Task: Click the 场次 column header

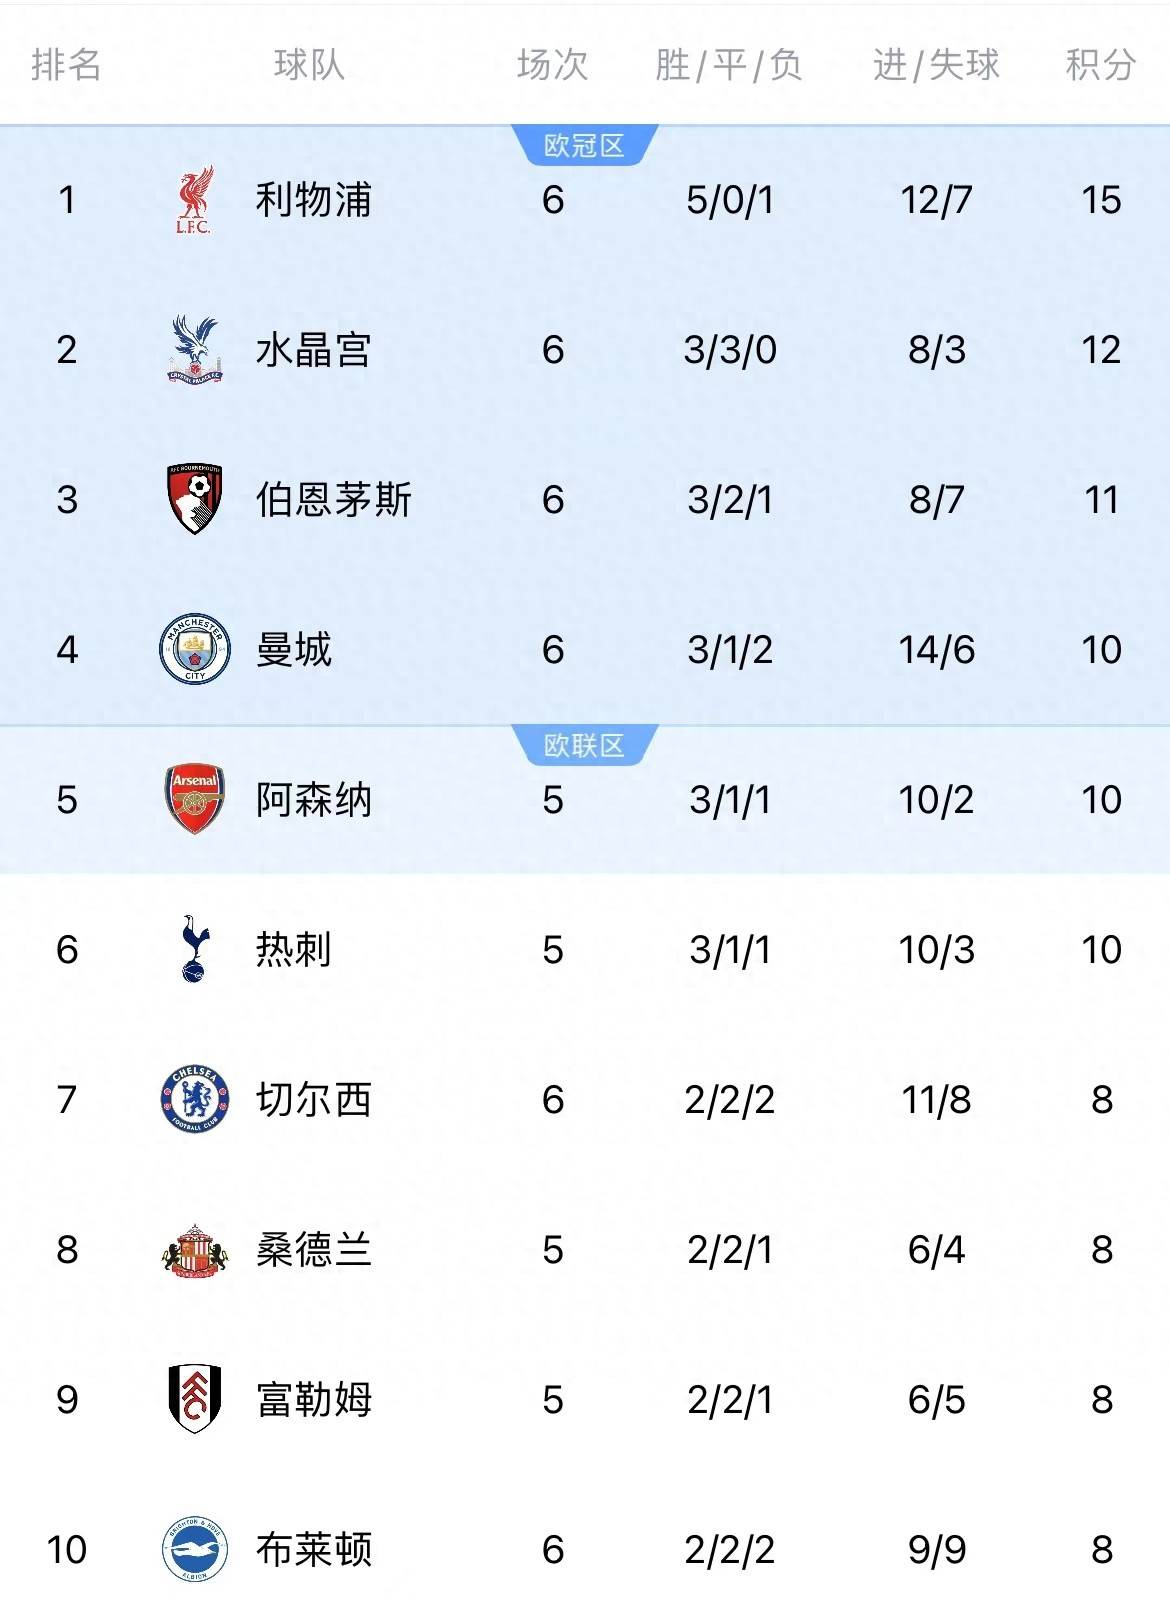Action: [x=552, y=65]
